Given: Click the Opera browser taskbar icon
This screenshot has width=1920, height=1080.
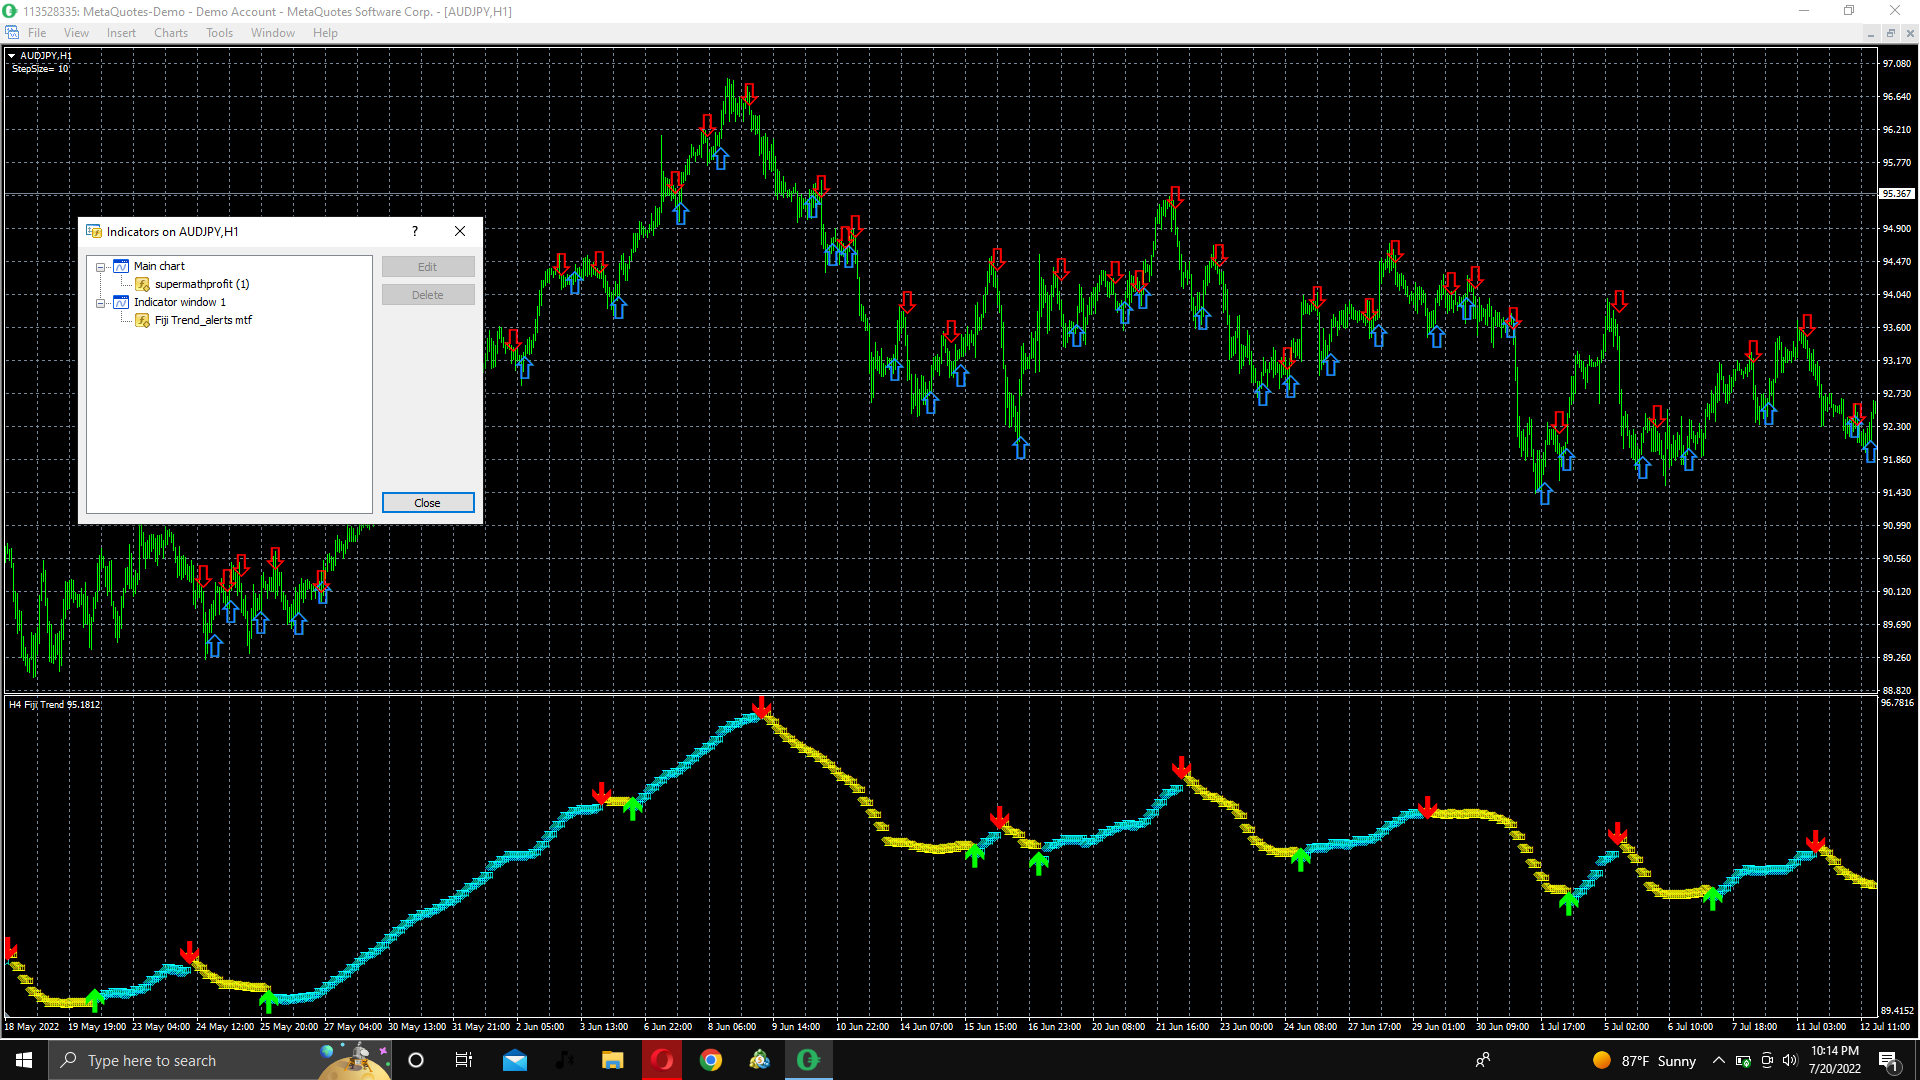Looking at the screenshot, I should click(x=662, y=1060).
